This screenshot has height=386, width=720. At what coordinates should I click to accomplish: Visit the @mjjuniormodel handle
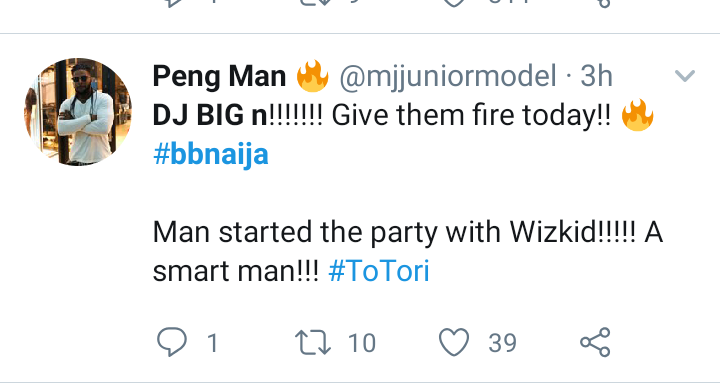(448, 76)
